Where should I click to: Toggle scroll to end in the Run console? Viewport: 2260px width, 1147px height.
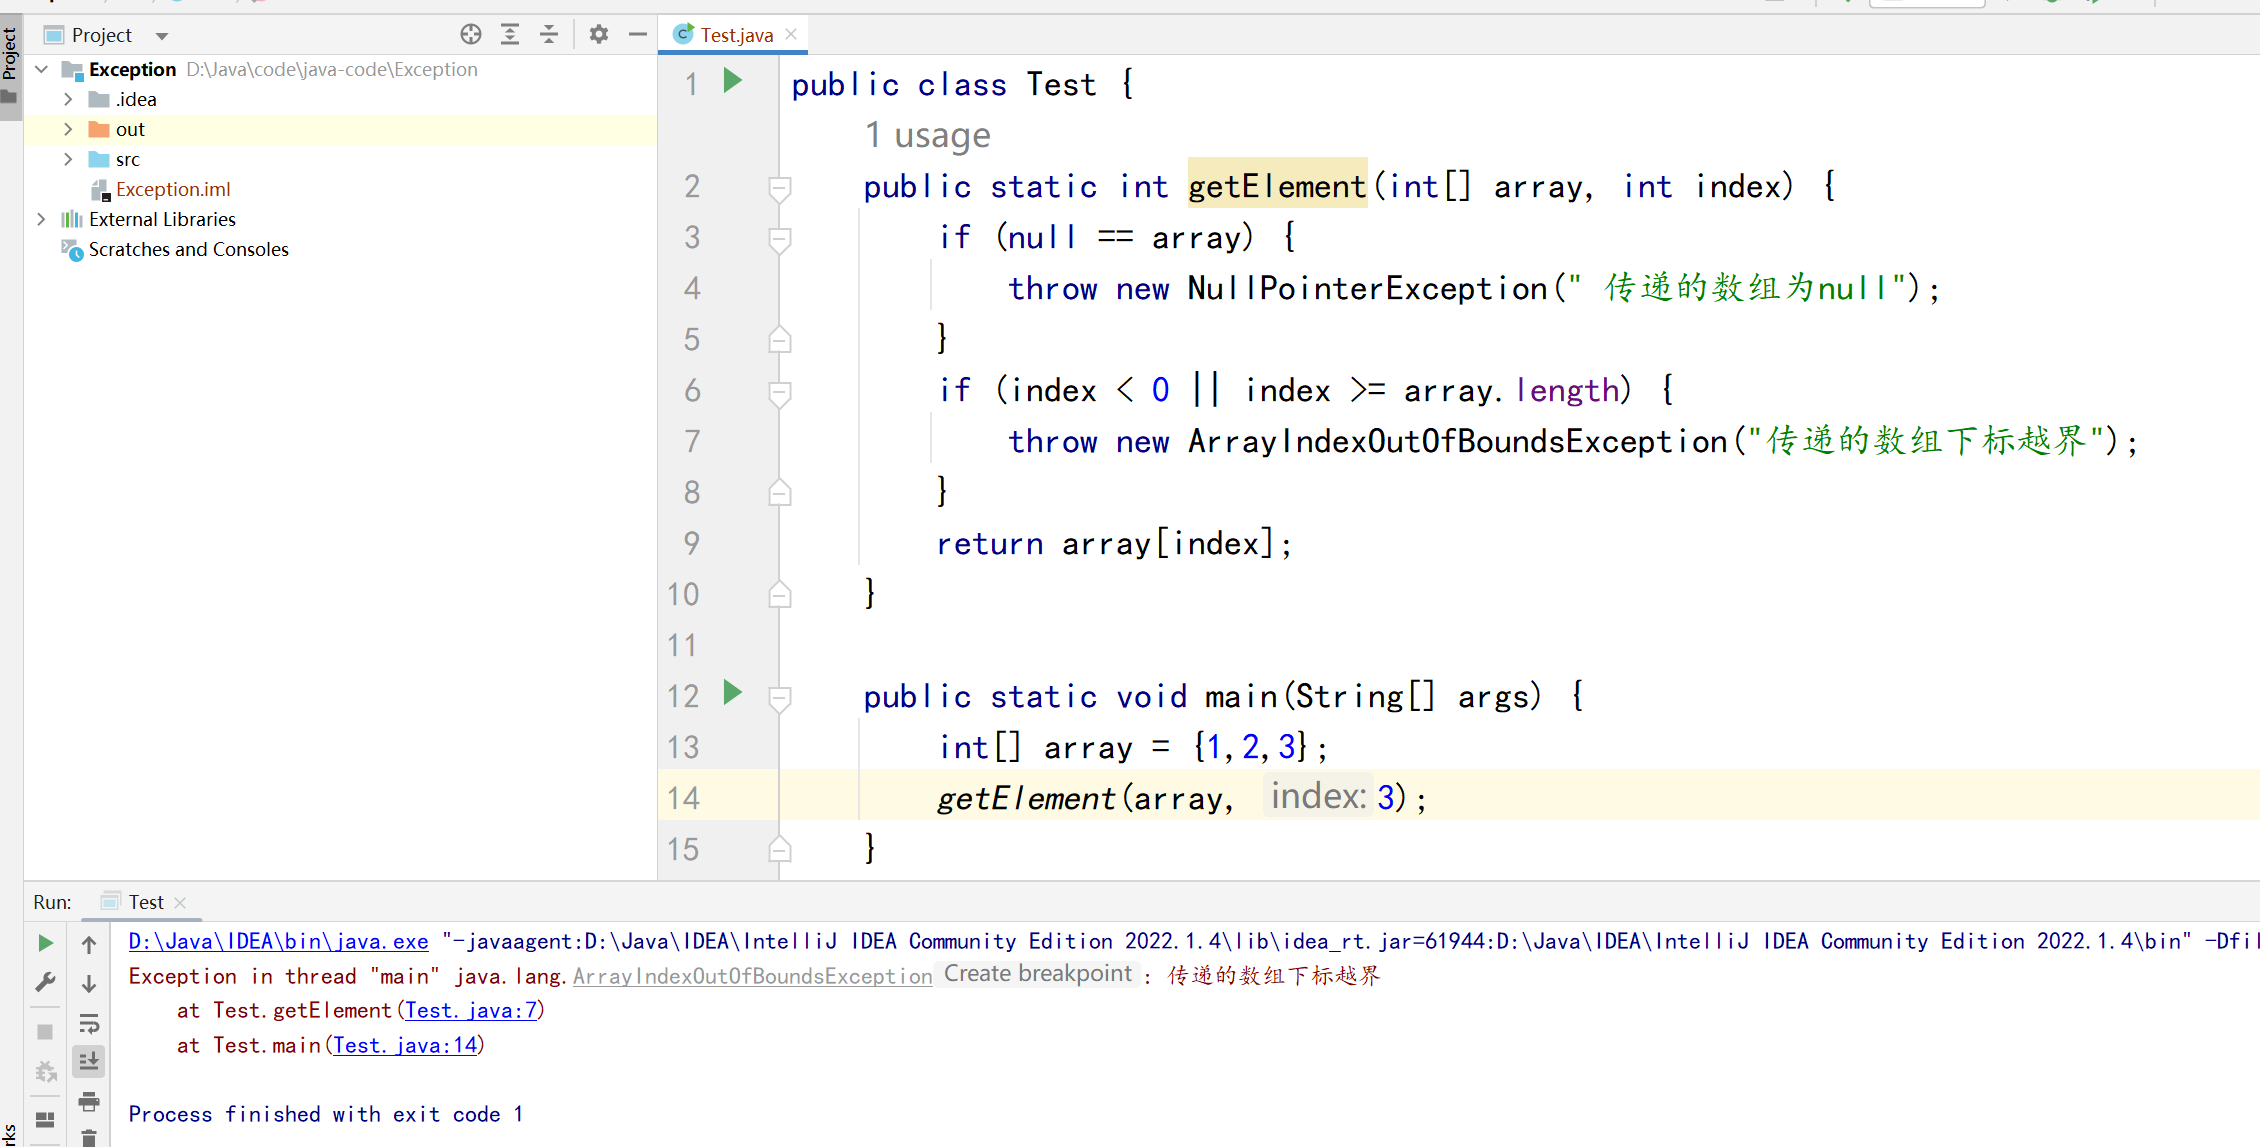click(89, 1061)
